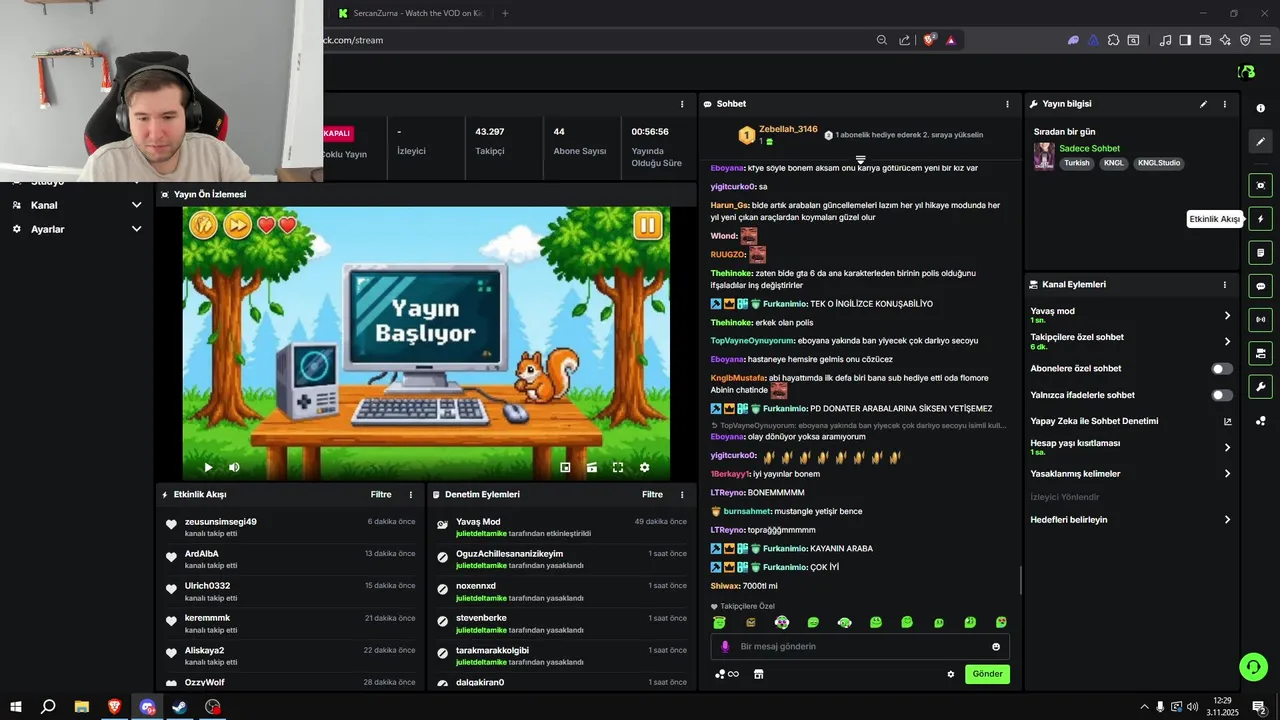Open stream preview settings gear
The image size is (1280, 720).
(x=644, y=467)
